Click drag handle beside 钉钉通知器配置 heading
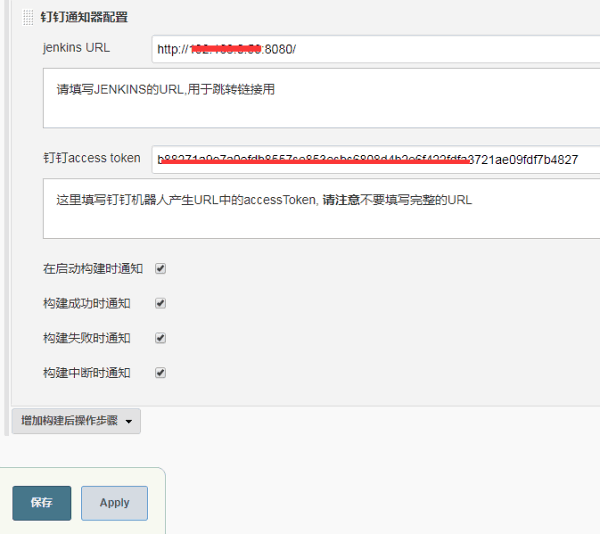Image resolution: width=600 pixels, height=534 pixels. tap(28, 17)
